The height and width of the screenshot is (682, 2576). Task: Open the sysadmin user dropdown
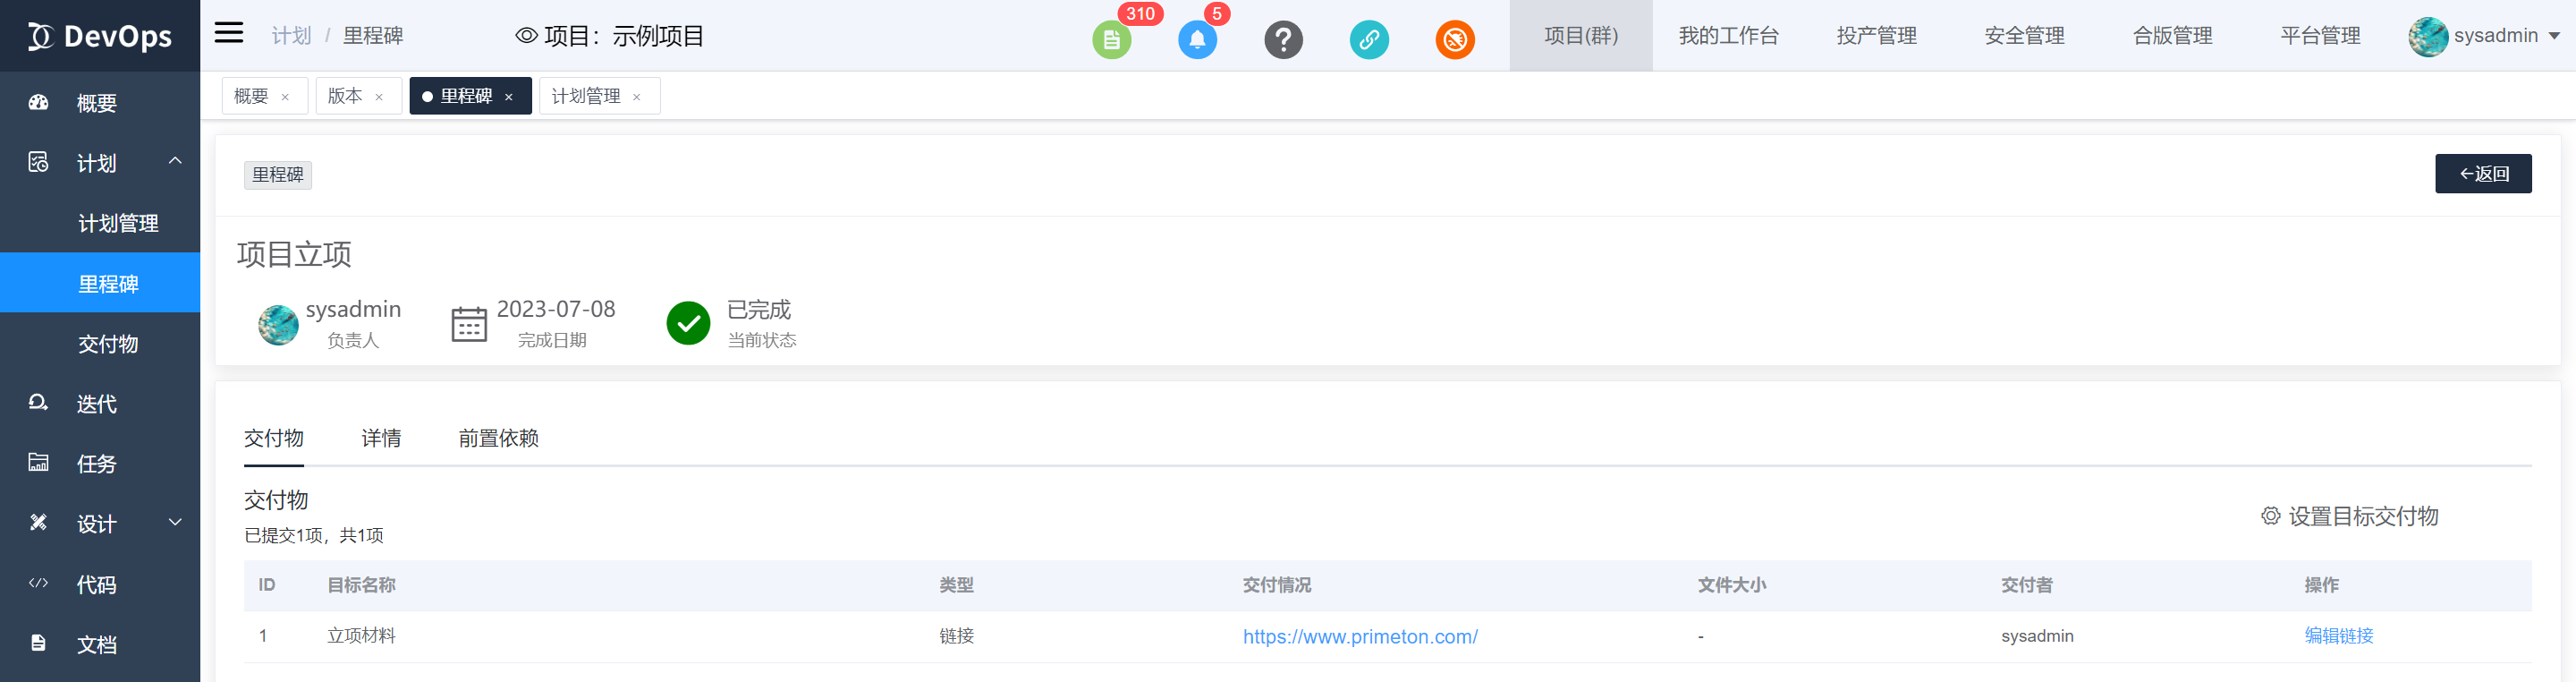pos(2484,36)
